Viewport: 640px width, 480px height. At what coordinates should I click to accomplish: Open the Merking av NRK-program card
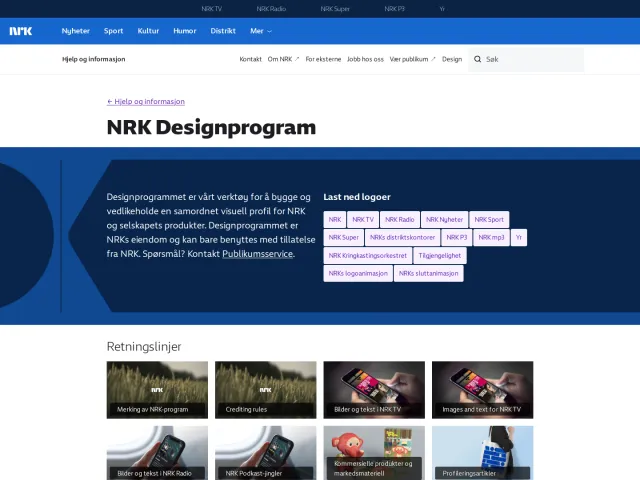pyautogui.click(x=157, y=390)
